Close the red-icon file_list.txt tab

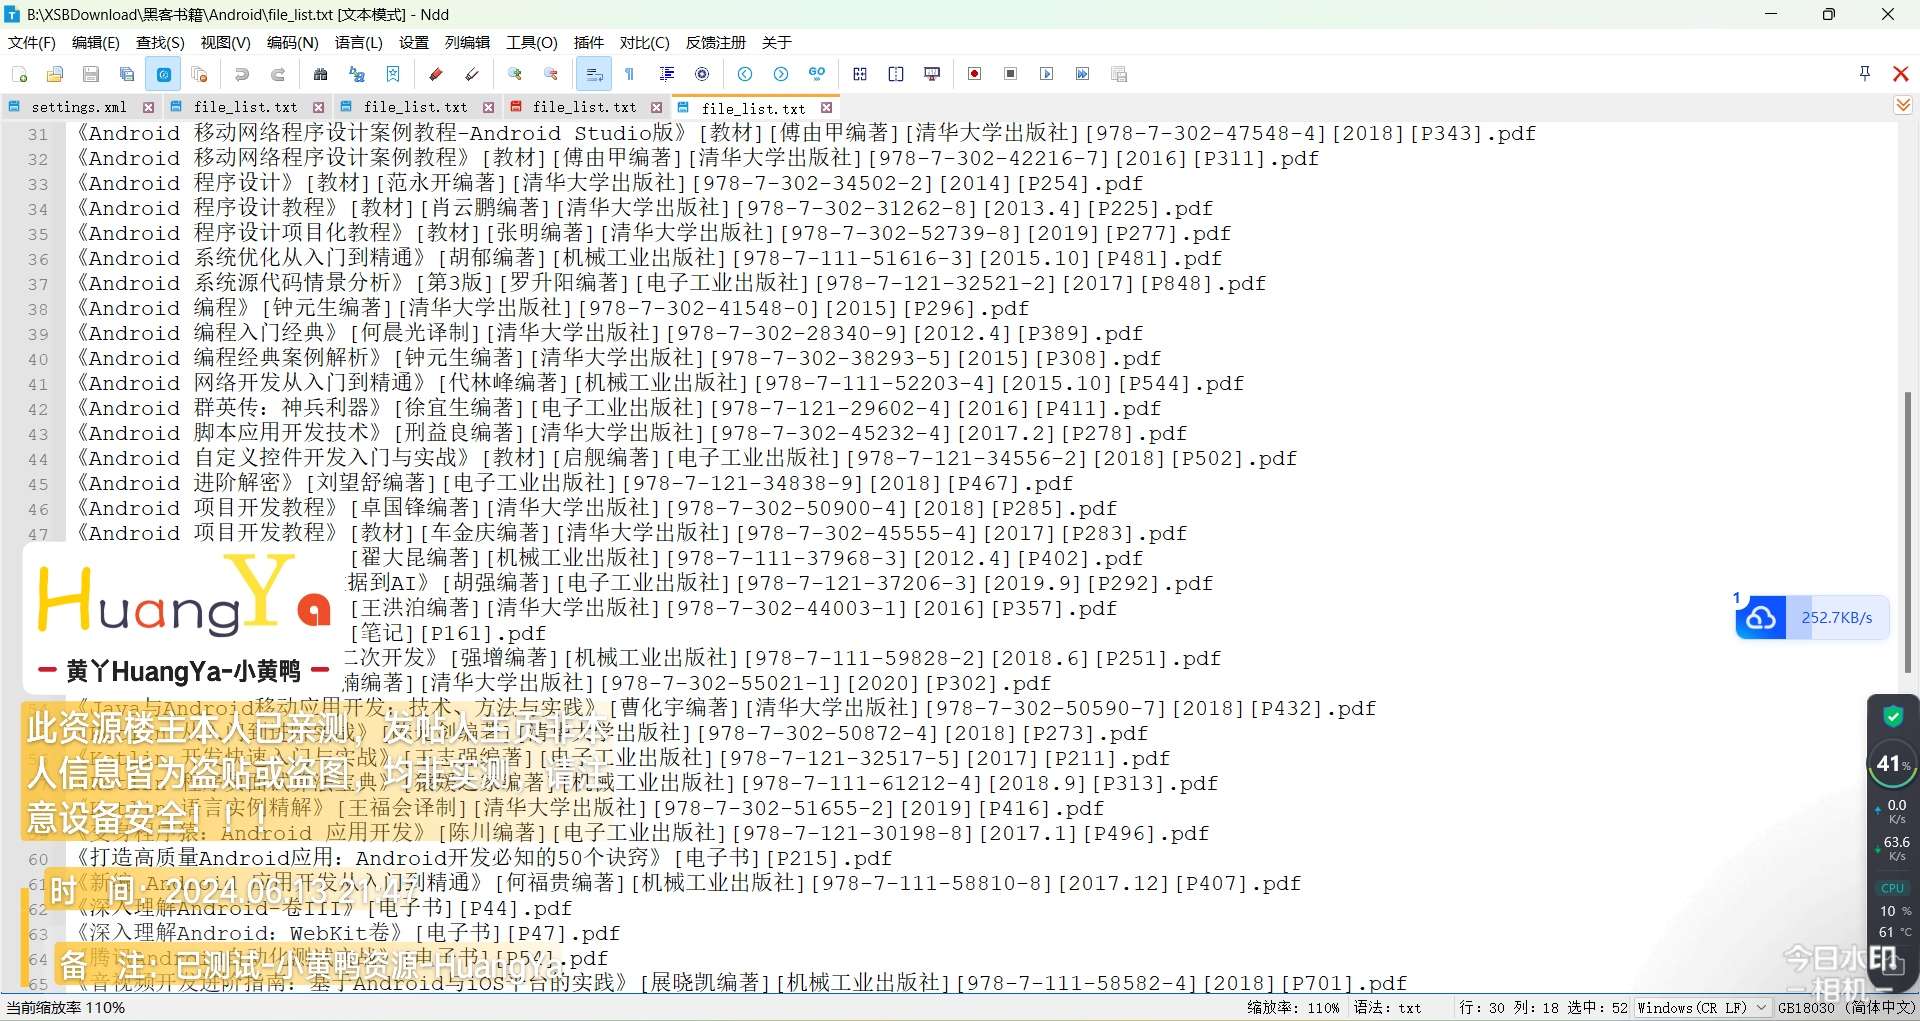point(657,107)
